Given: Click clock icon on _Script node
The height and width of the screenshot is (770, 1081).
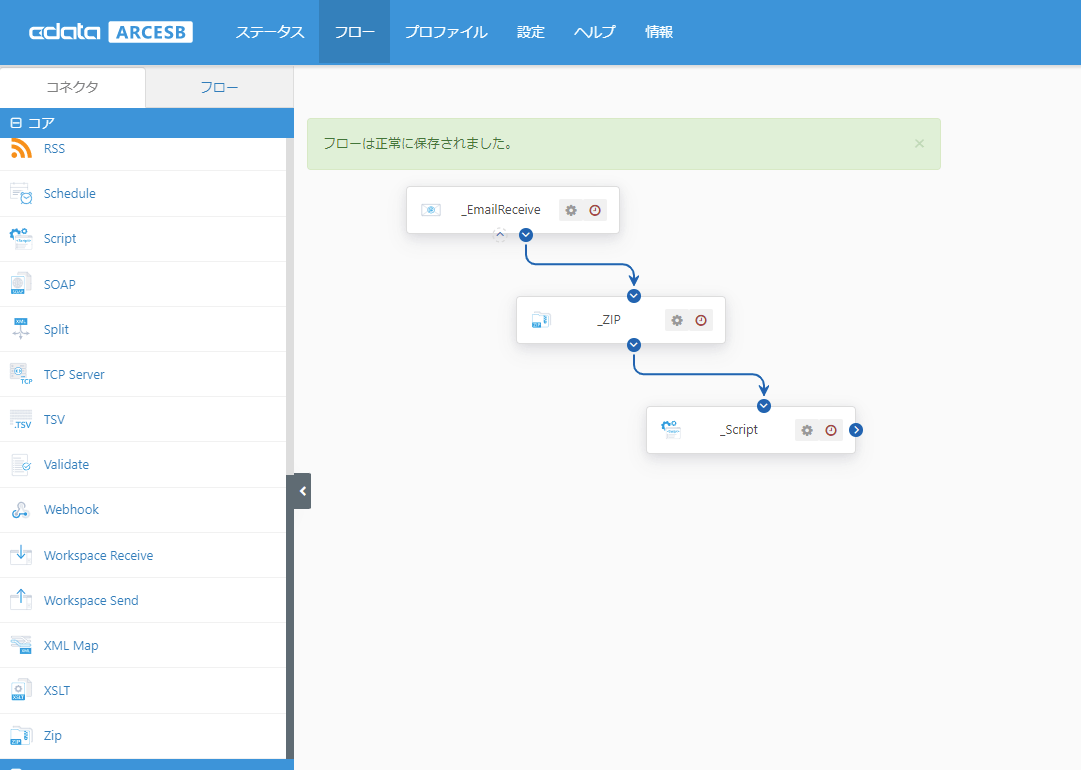Looking at the screenshot, I should [x=831, y=430].
